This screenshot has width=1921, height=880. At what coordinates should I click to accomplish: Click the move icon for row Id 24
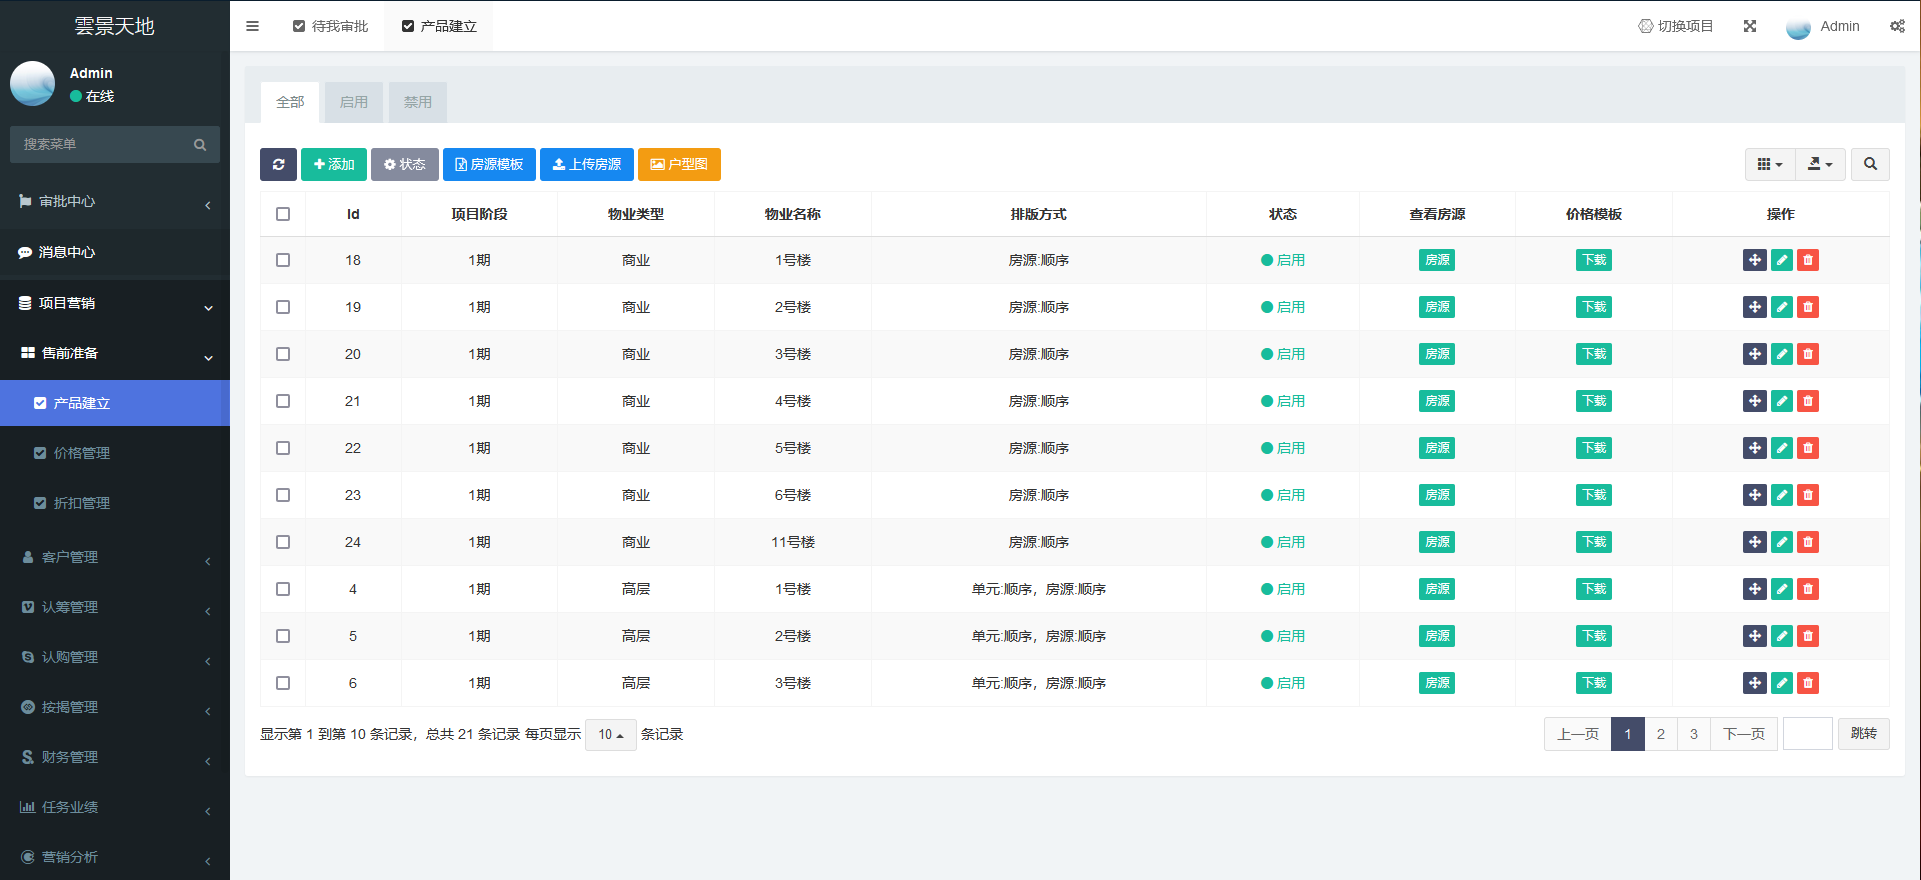coord(1755,542)
